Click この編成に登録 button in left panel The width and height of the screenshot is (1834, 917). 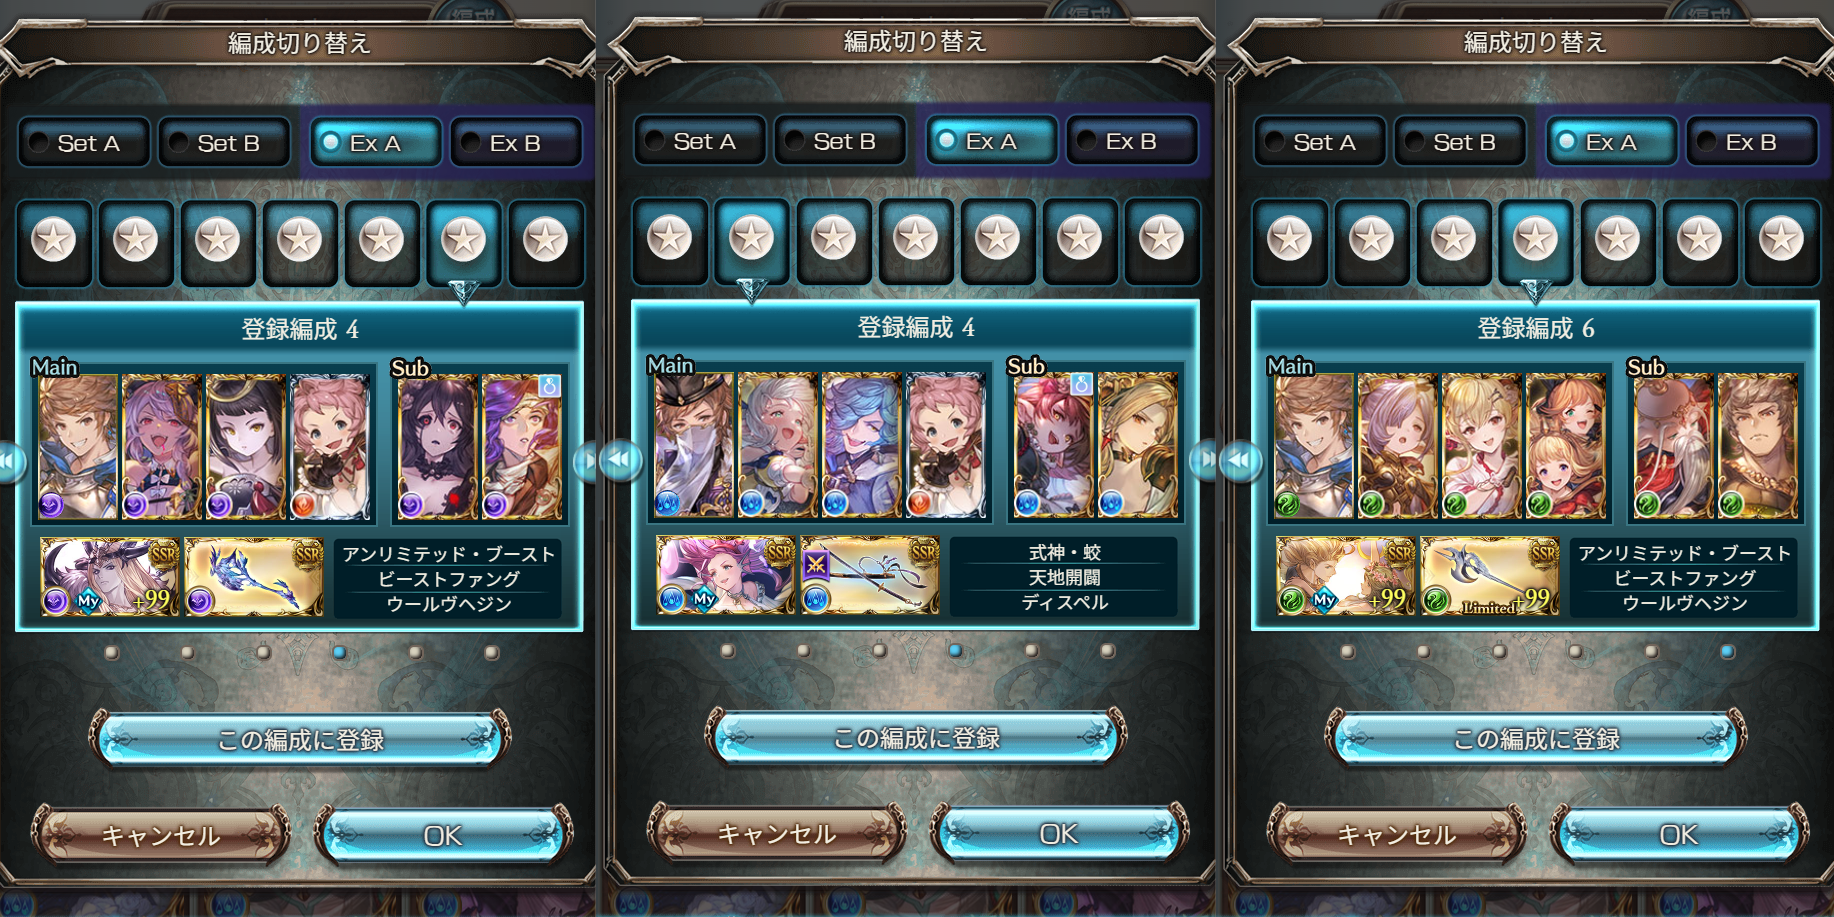(301, 740)
